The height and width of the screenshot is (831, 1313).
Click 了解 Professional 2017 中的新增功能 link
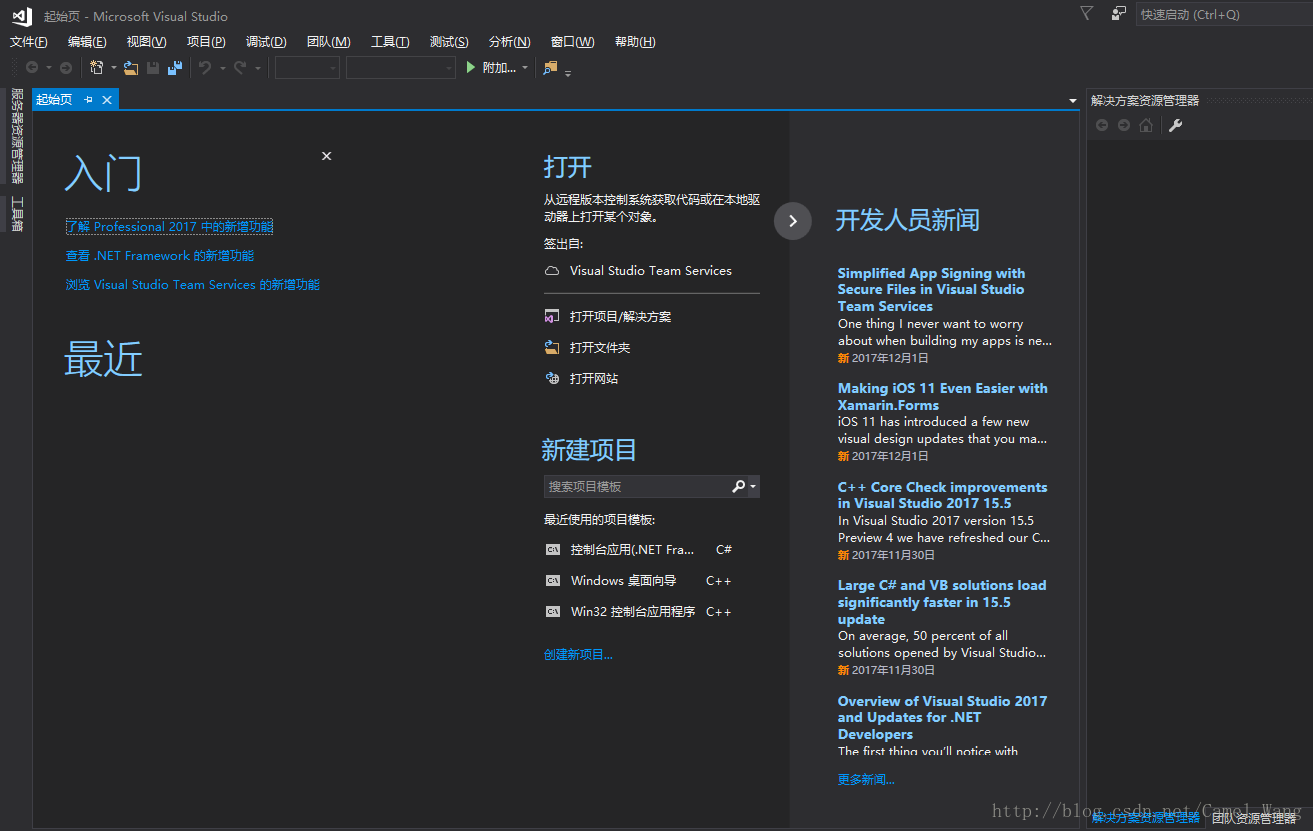point(169,227)
